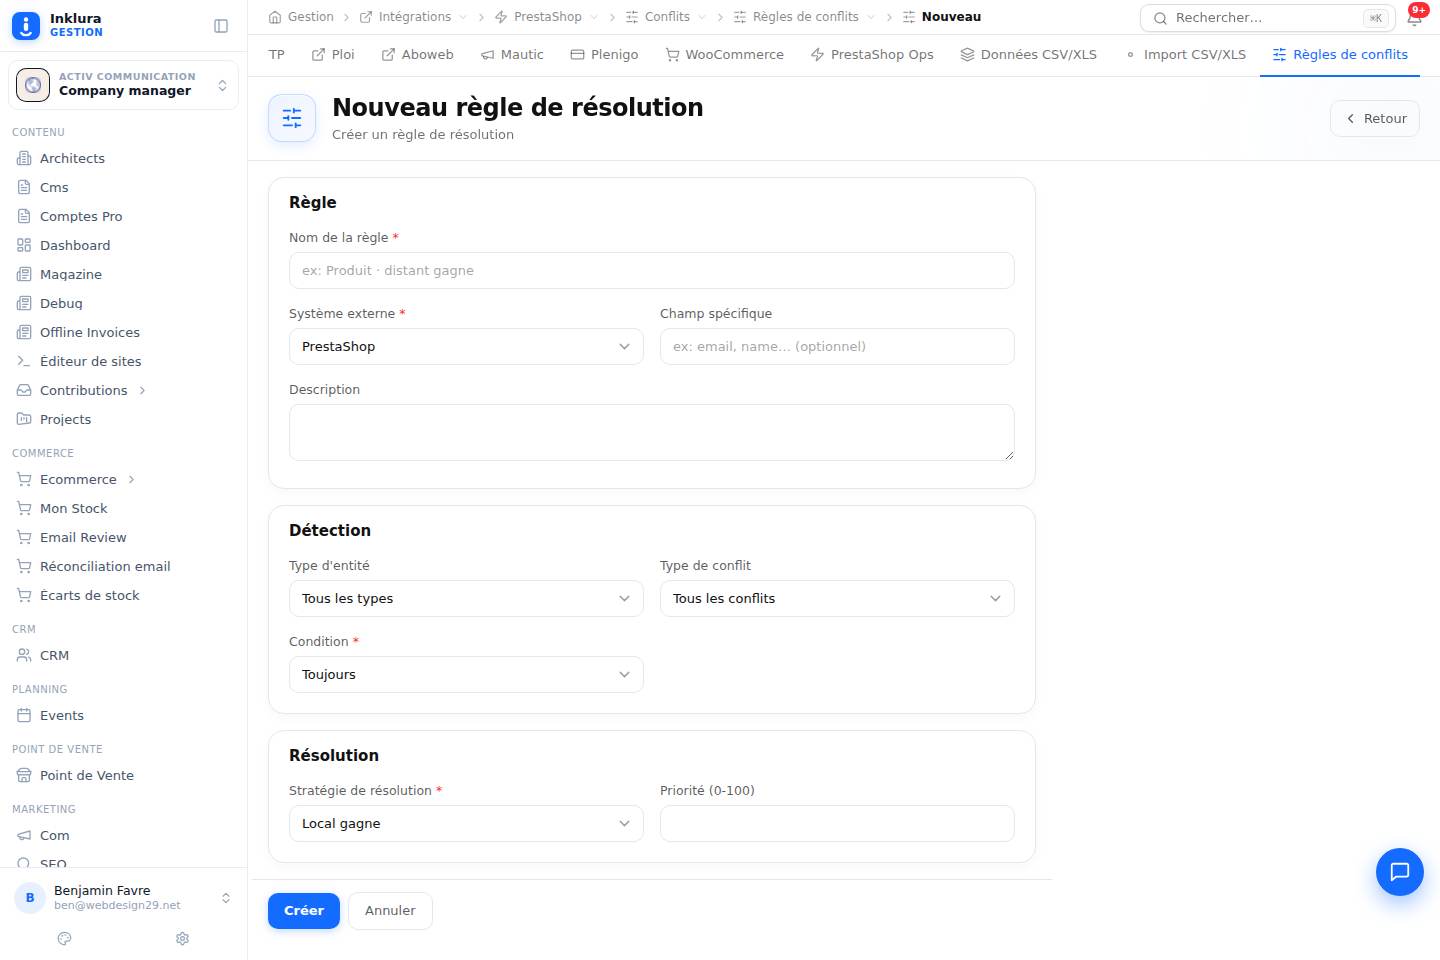This screenshot has width=1440, height=960.
Task: Open Stratégie de résolution dropdown
Action: 466,823
